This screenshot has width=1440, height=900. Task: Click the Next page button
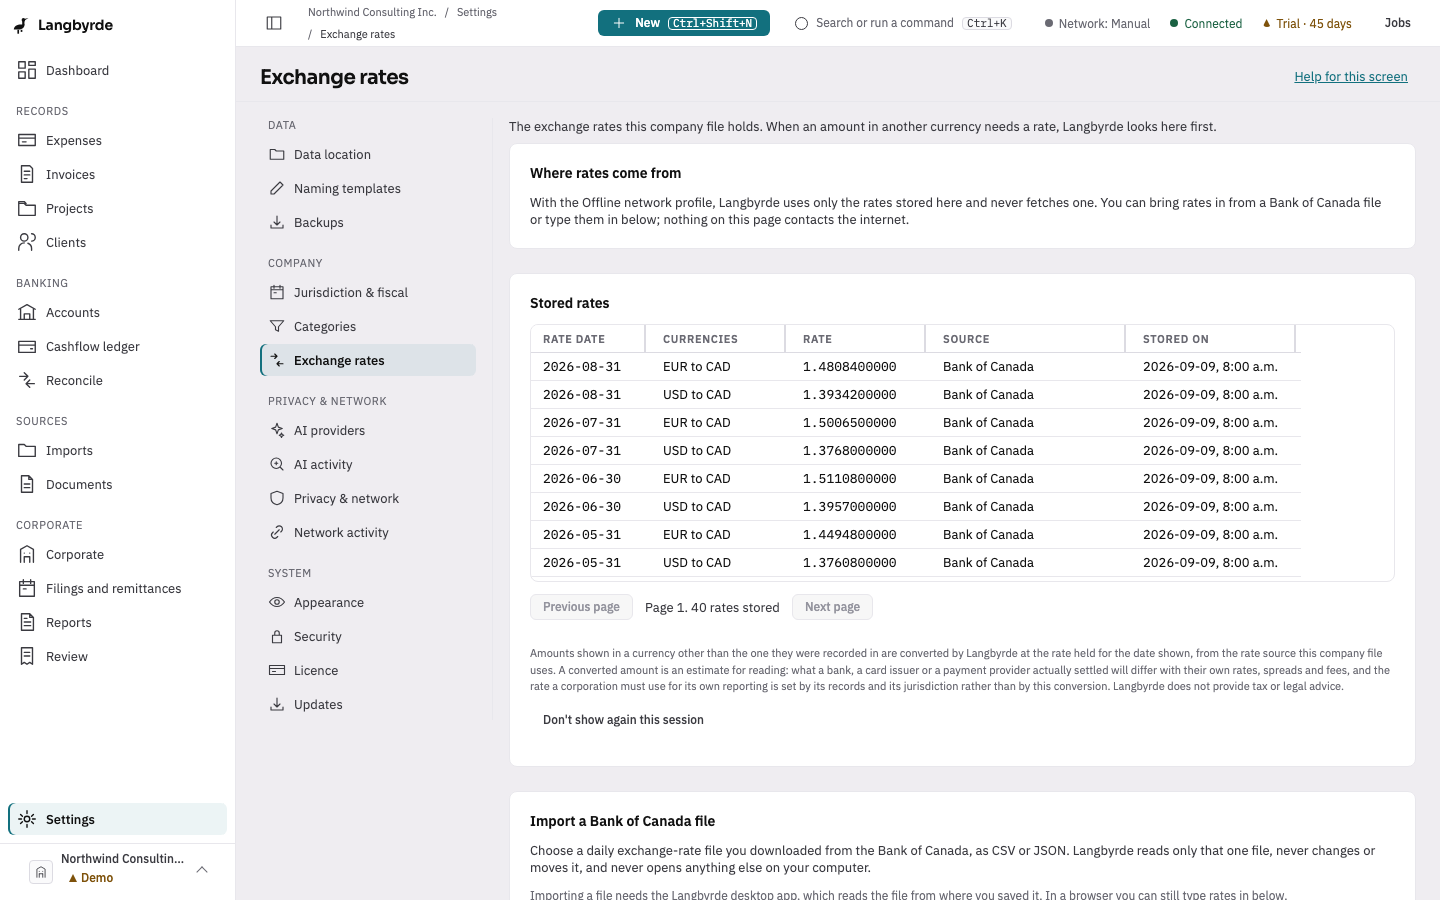(832, 607)
